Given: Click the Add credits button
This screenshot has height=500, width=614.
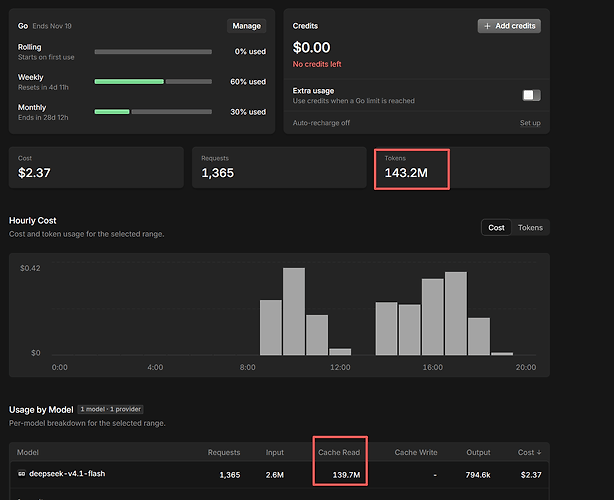Looking at the screenshot, I should (509, 26).
